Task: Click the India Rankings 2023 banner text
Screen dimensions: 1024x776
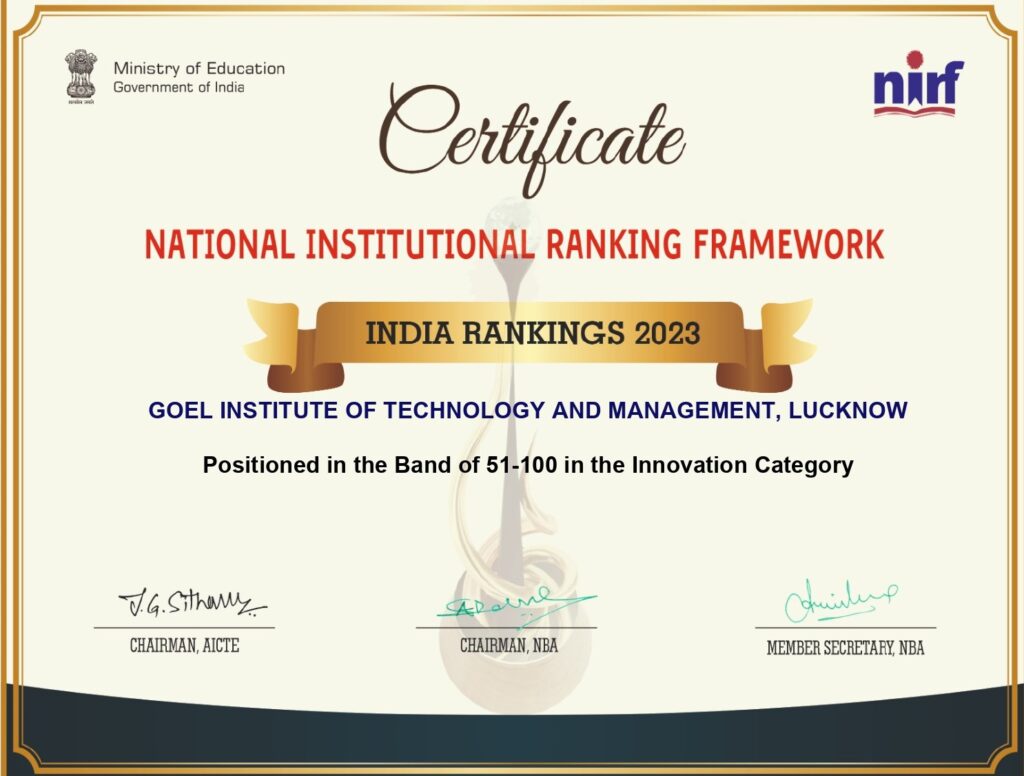Action: click(532, 333)
